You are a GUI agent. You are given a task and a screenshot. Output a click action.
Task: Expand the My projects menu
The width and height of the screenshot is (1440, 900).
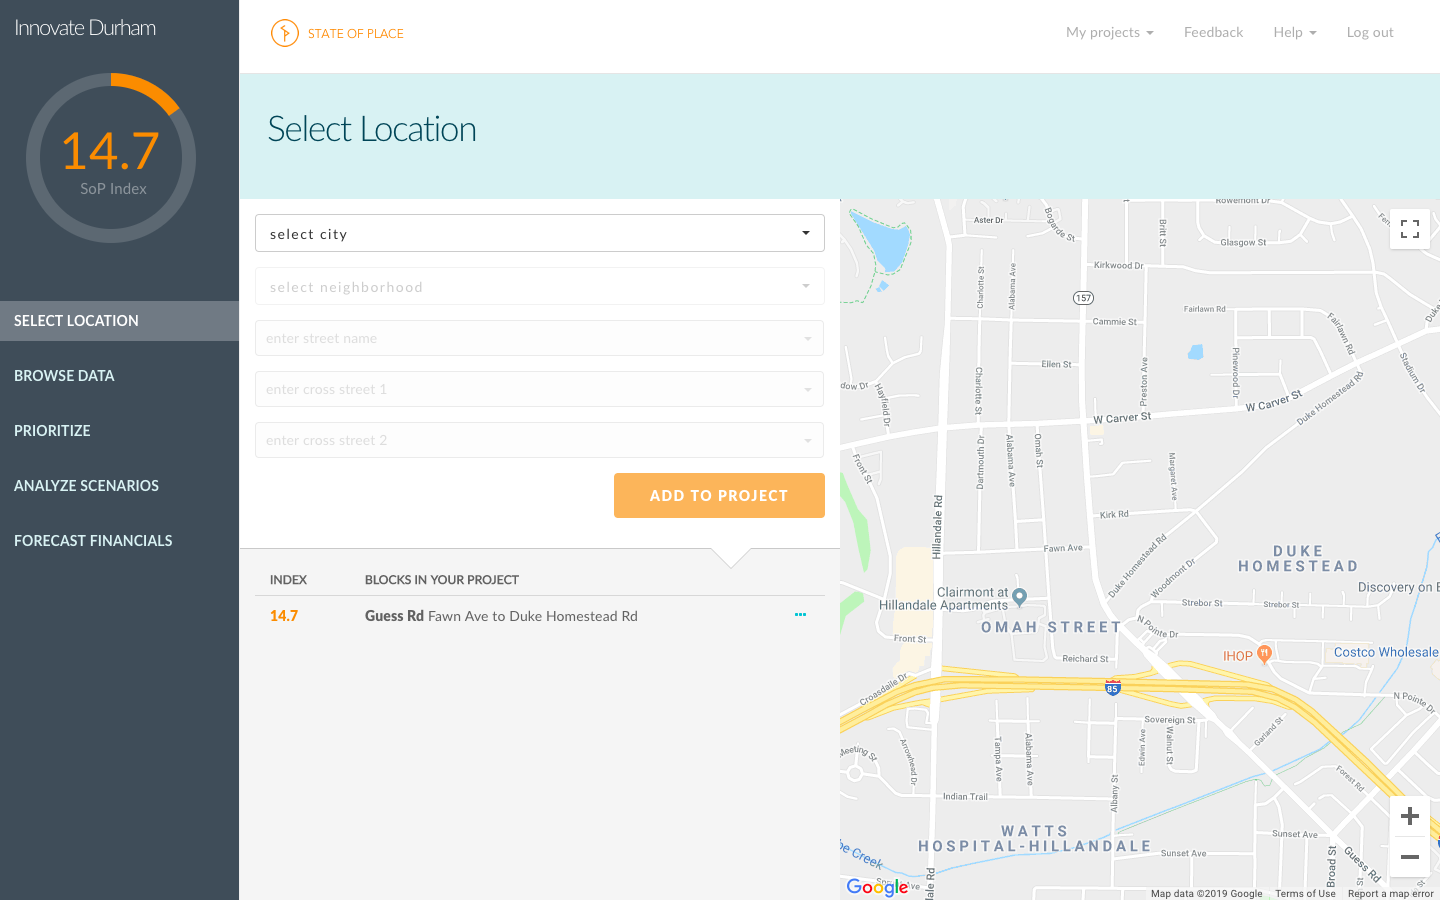[x=1110, y=32]
